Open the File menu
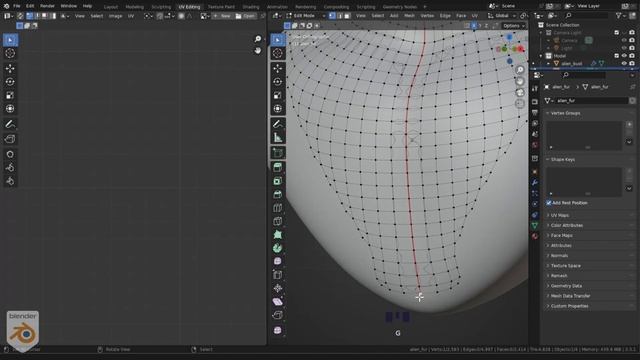640x360 pixels. click(x=17, y=6)
